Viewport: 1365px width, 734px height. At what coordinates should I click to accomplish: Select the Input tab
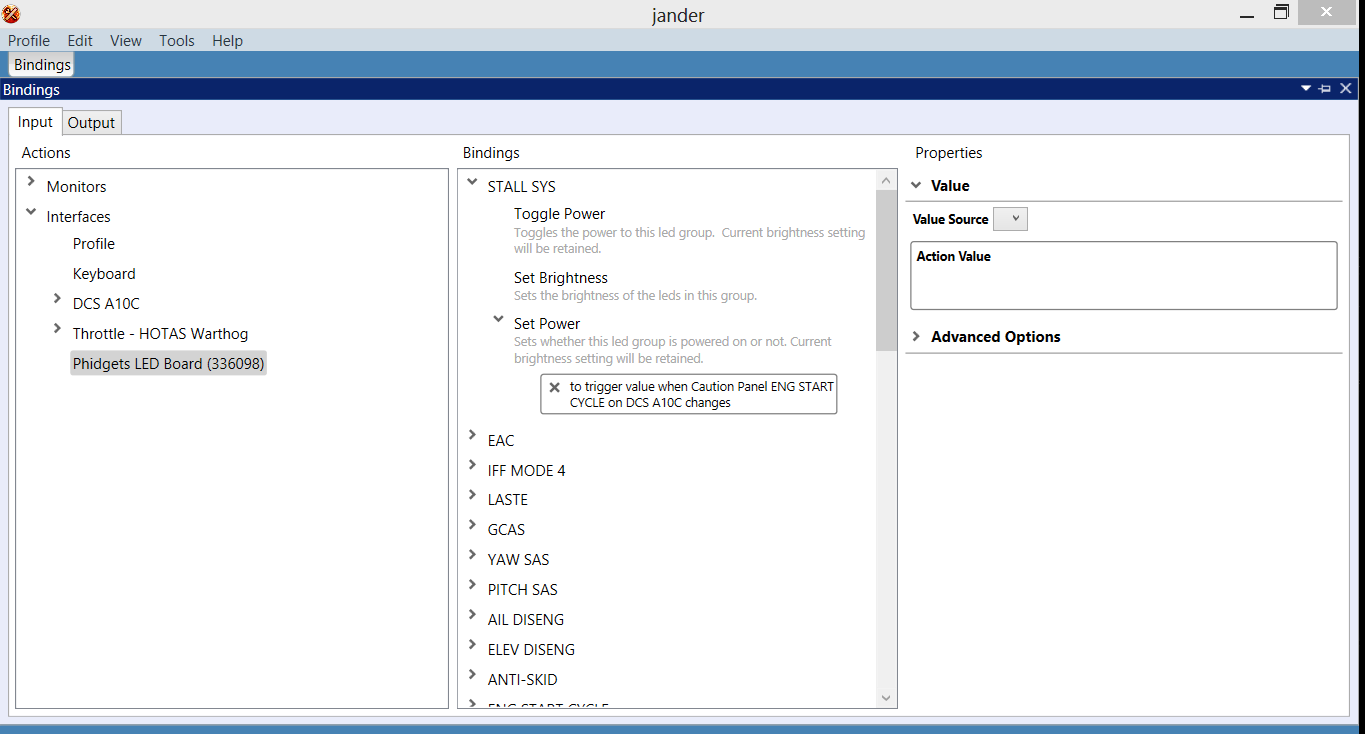(35, 122)
